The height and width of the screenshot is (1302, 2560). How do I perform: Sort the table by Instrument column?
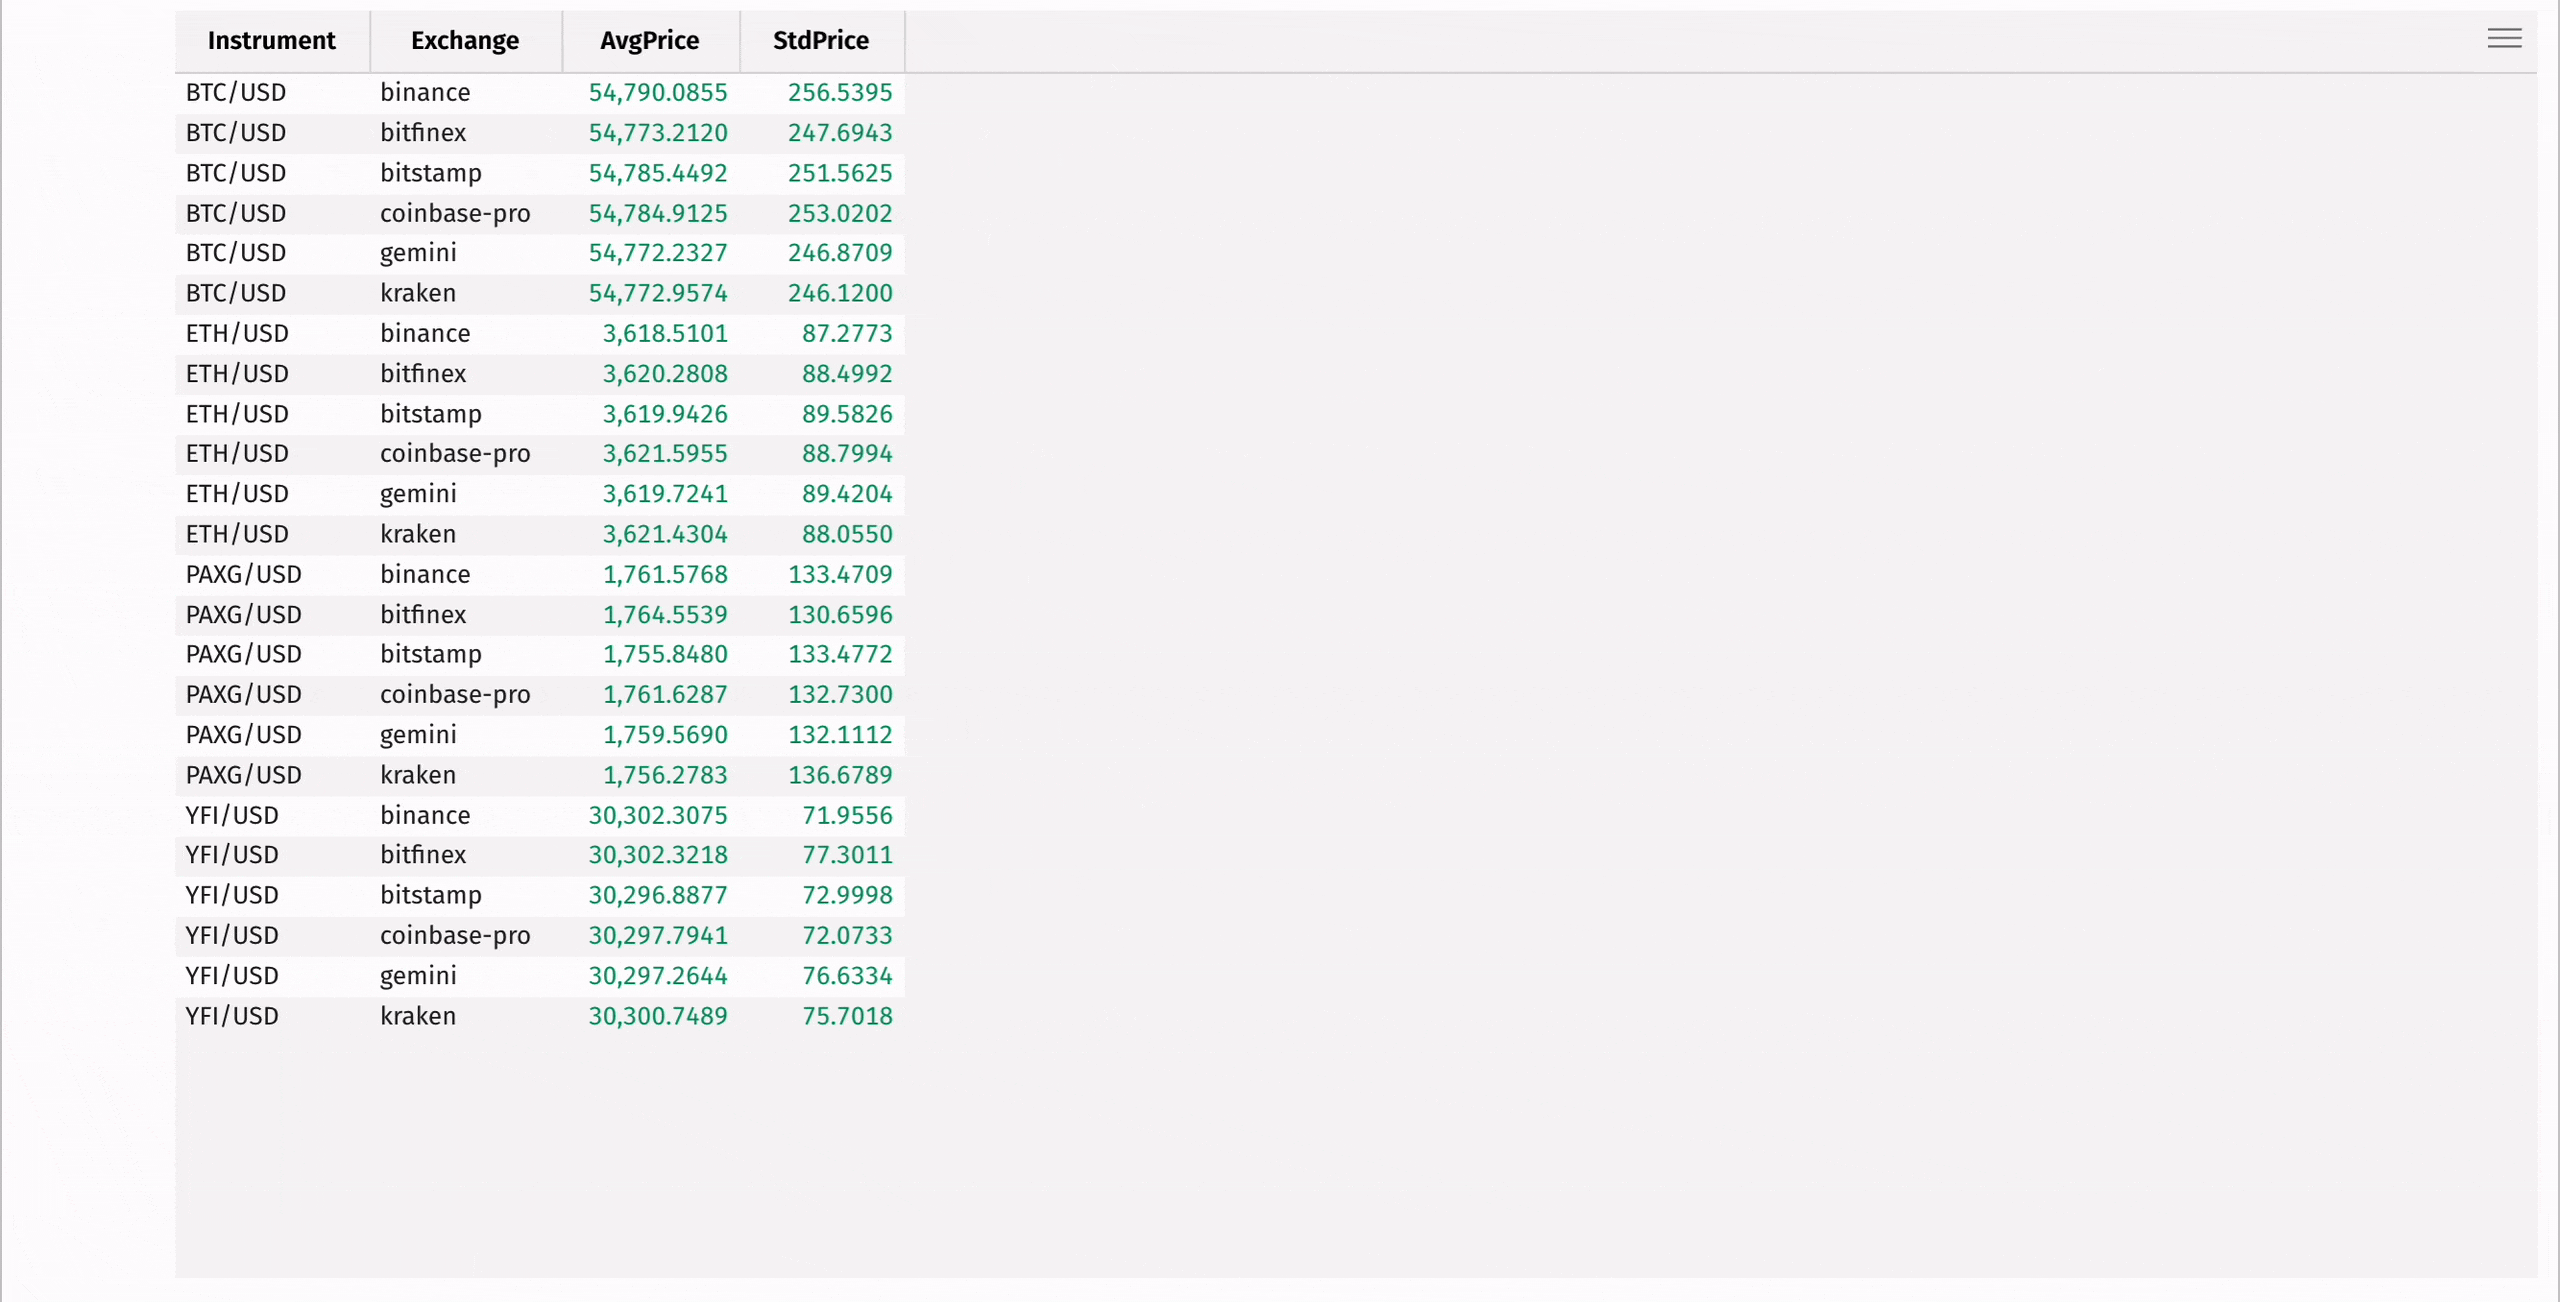pyautogui.click(x=271, y=41)
